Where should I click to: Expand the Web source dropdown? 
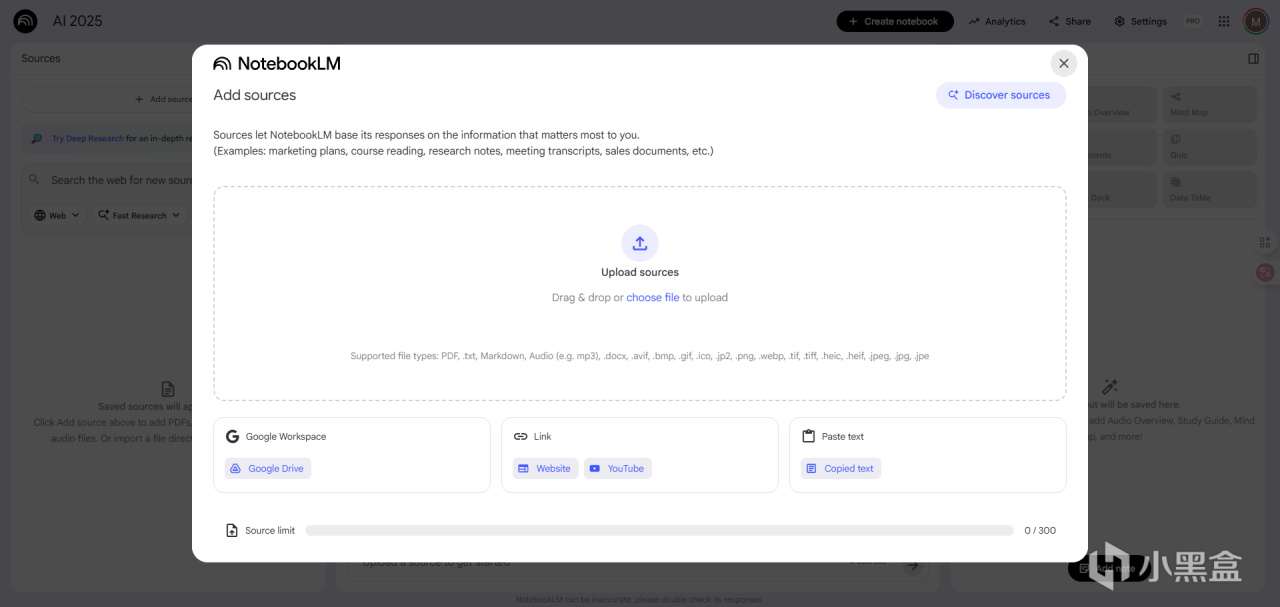(x=57, y=215)
